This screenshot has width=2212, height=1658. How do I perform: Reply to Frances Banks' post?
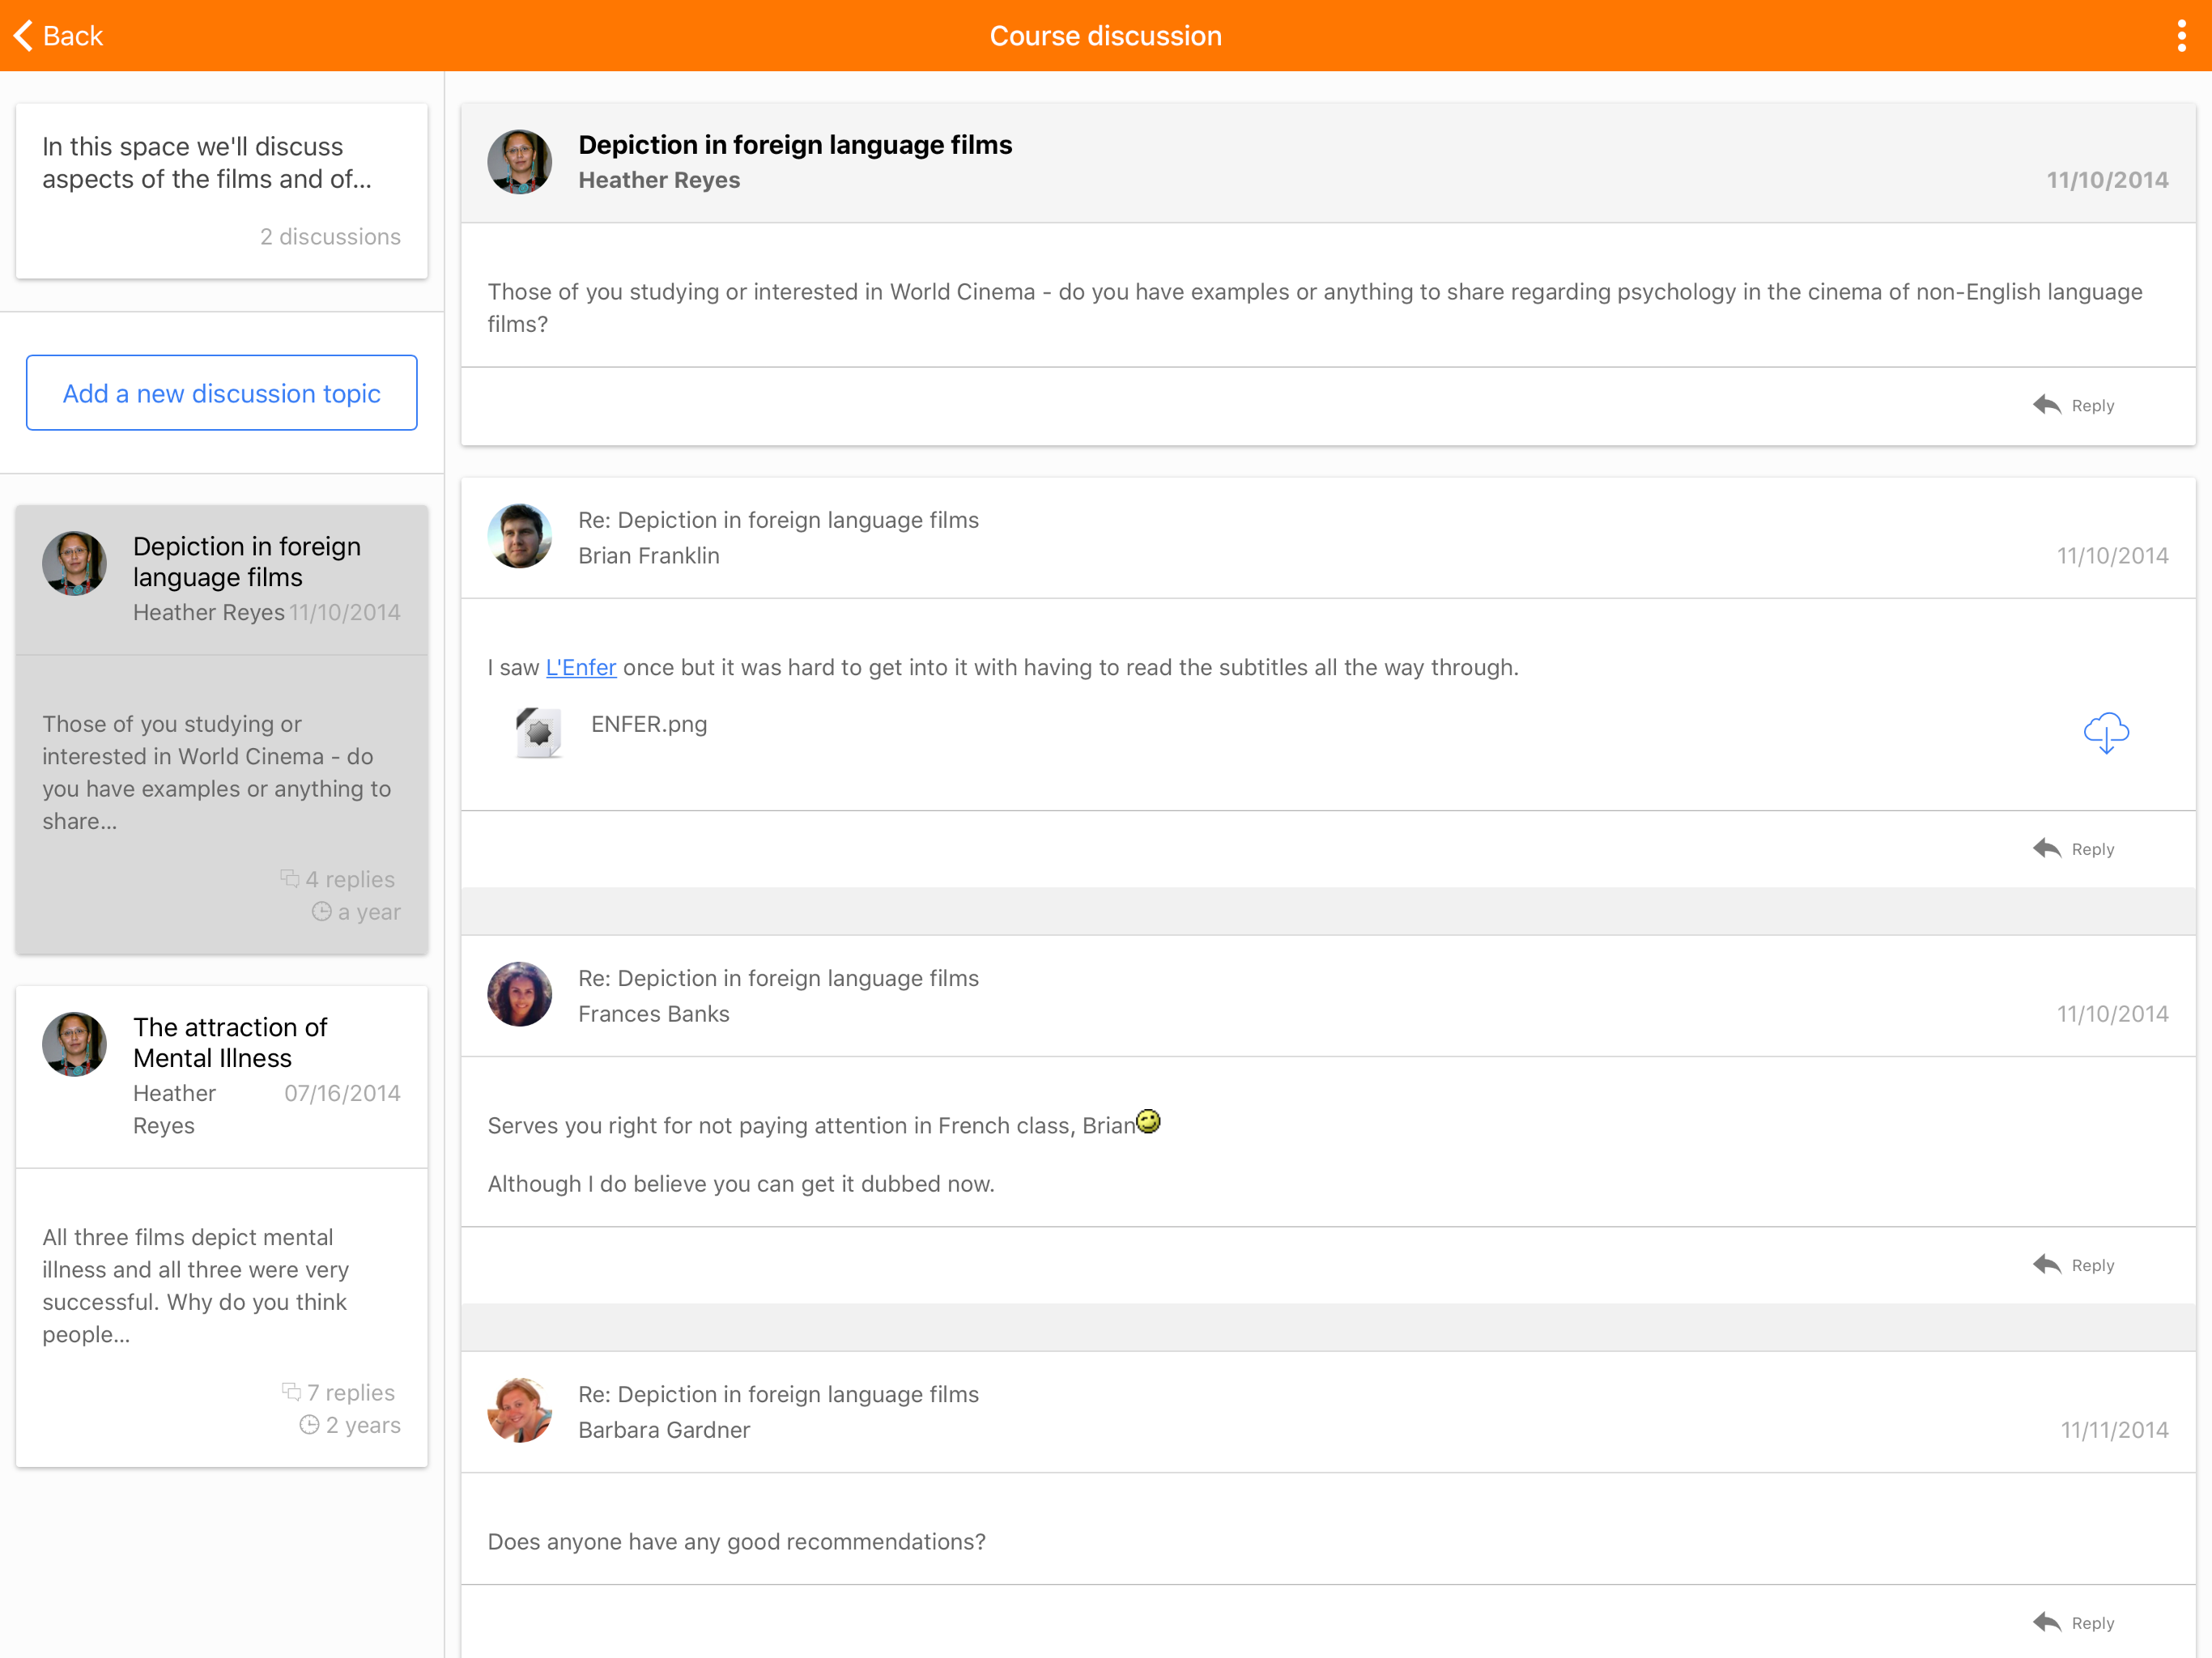tap(2074, 1265)
